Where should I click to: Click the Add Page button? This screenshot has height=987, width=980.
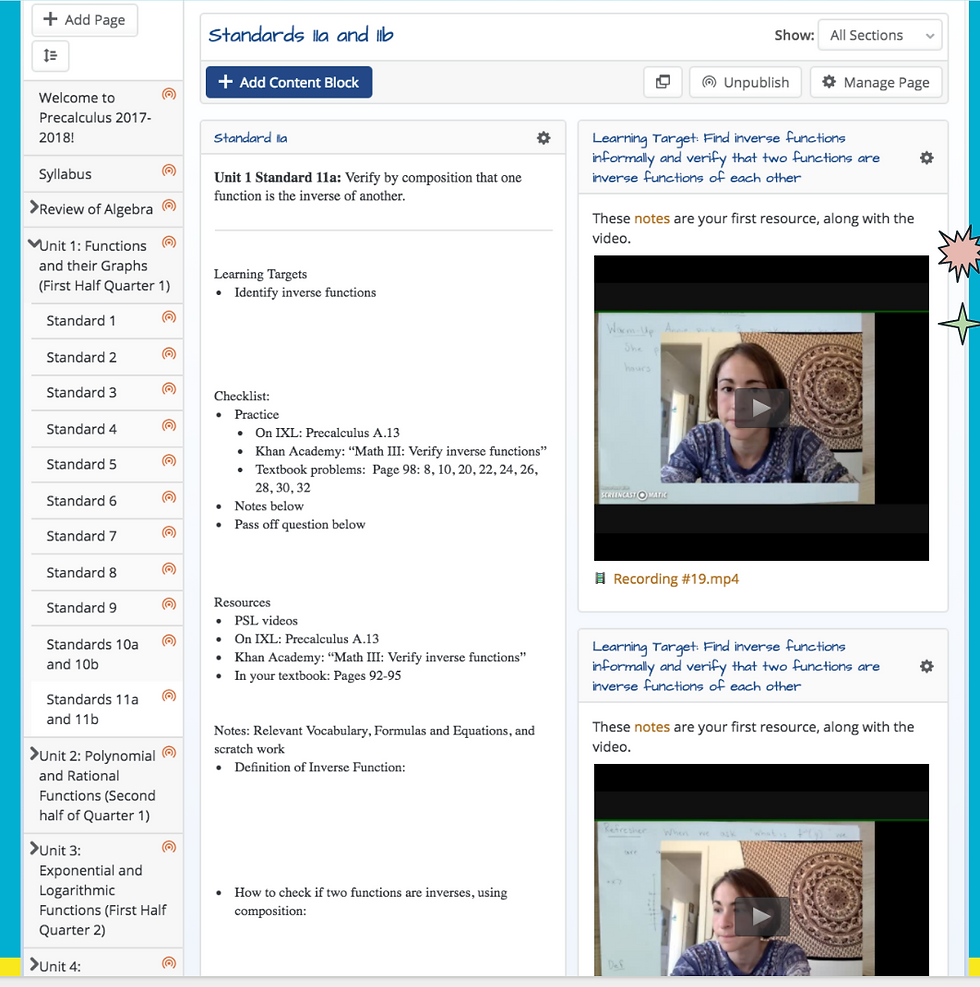[x=84, y=20]
